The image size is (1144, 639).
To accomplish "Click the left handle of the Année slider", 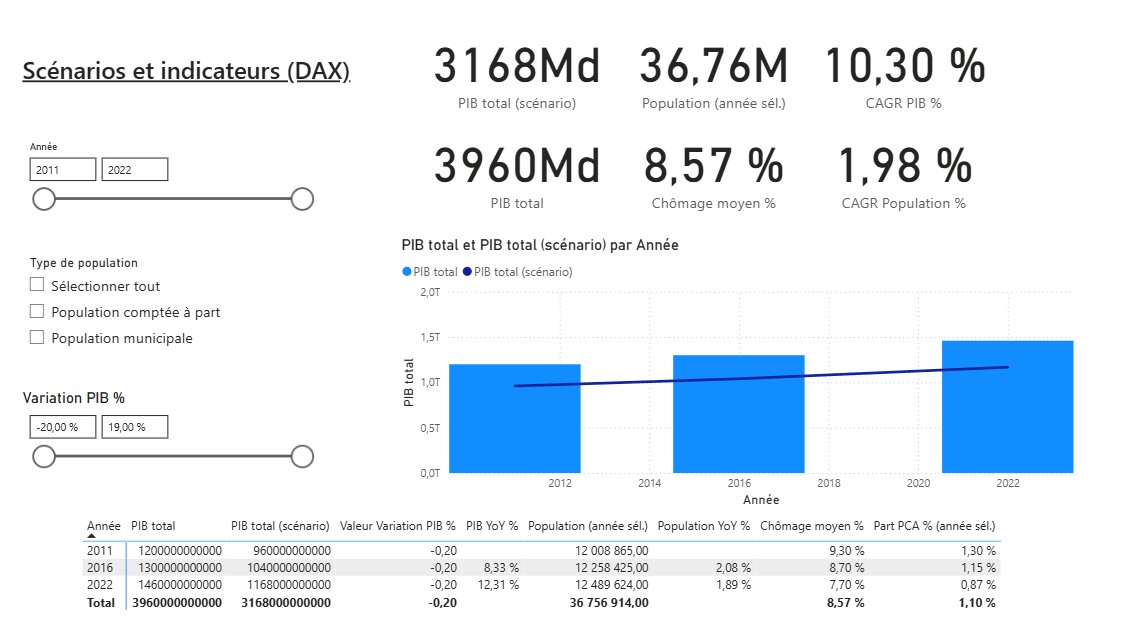I will pyautogui.click(x=44, y=199).
